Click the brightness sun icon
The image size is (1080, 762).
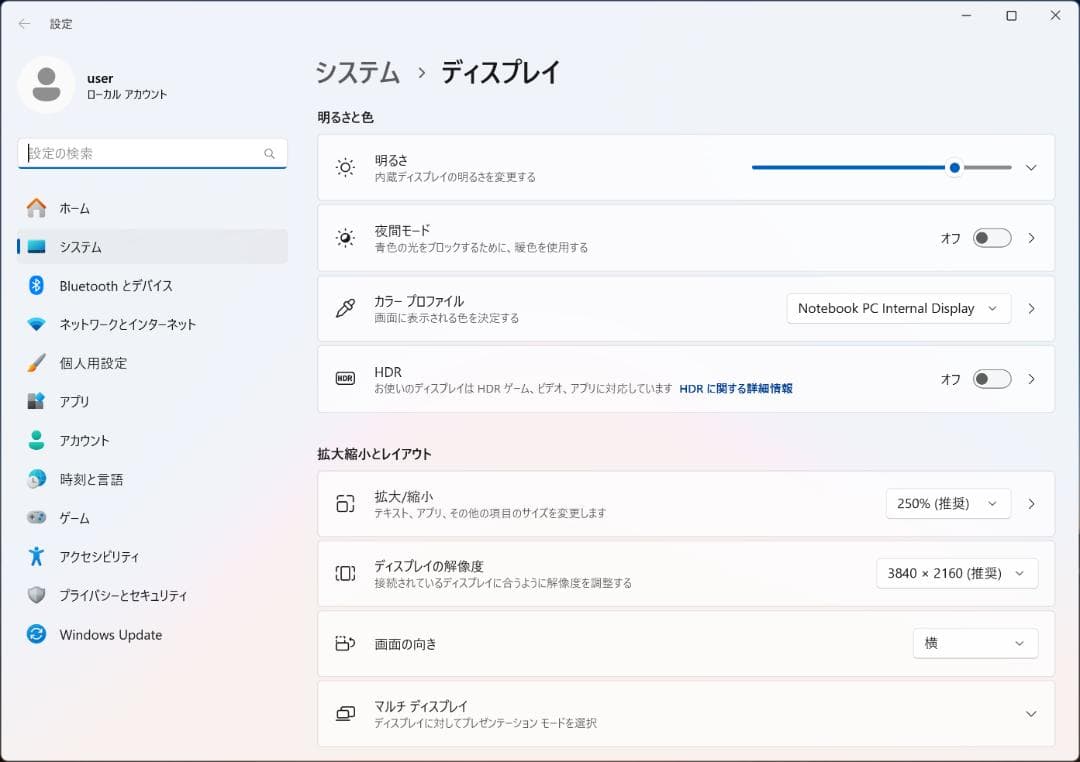pyautogui.click(x=345, y=167)
